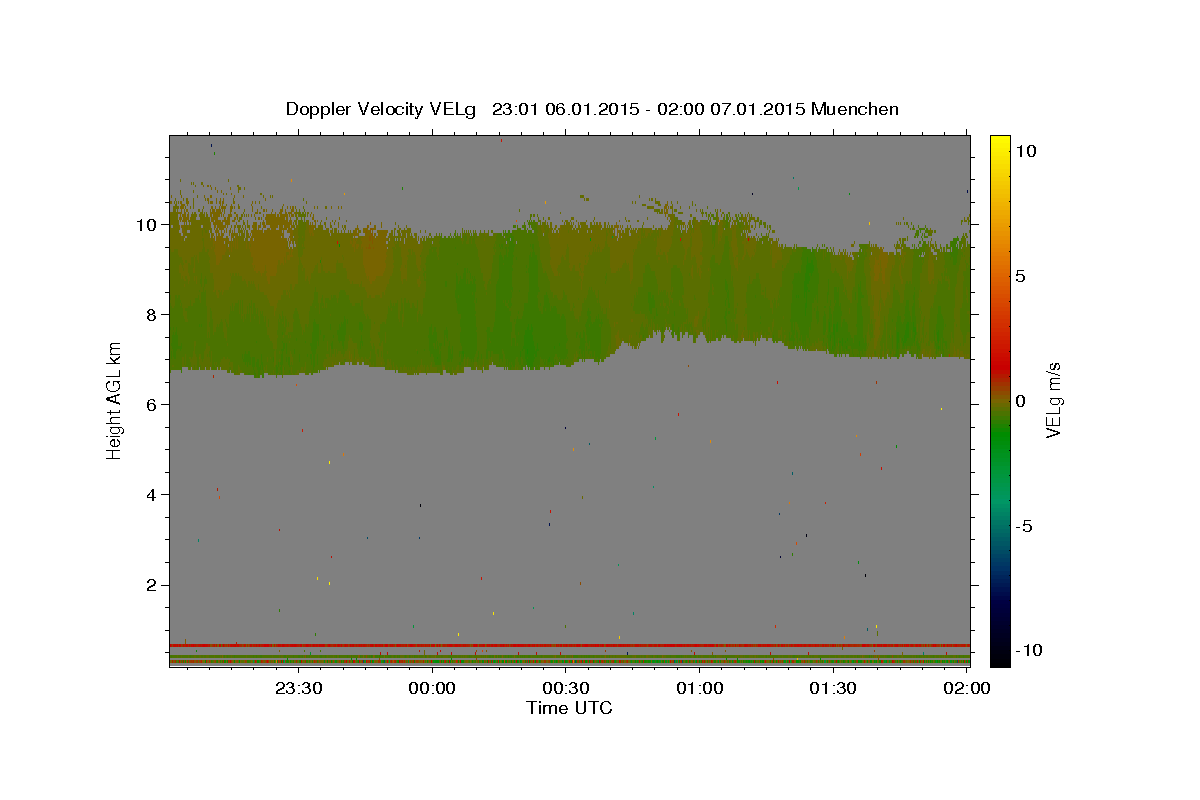Click the colorbar value '0' label
This screenshot has width=1200, height=800.
[x=1020, y=401]
